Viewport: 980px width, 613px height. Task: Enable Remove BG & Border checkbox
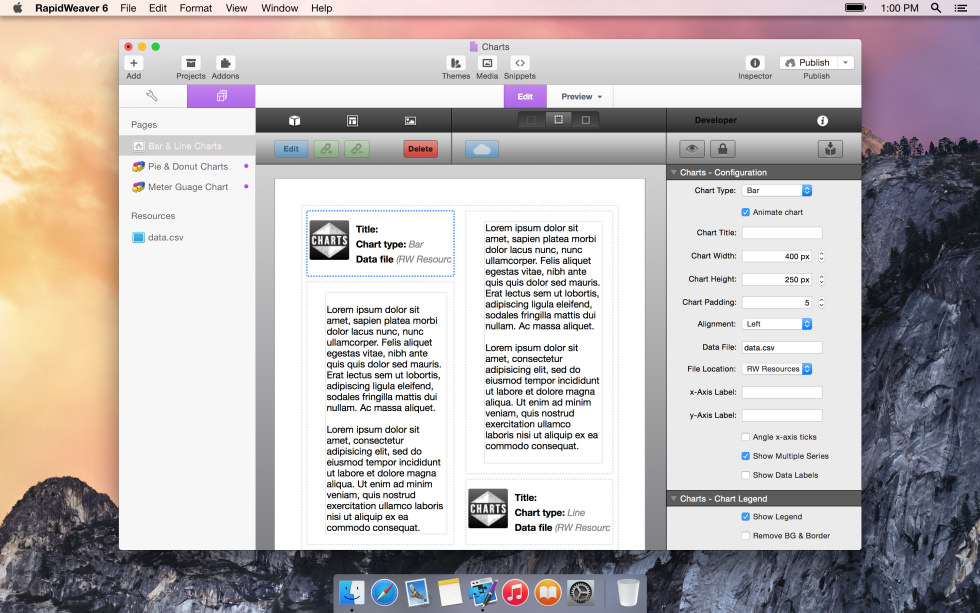point(746,536)
